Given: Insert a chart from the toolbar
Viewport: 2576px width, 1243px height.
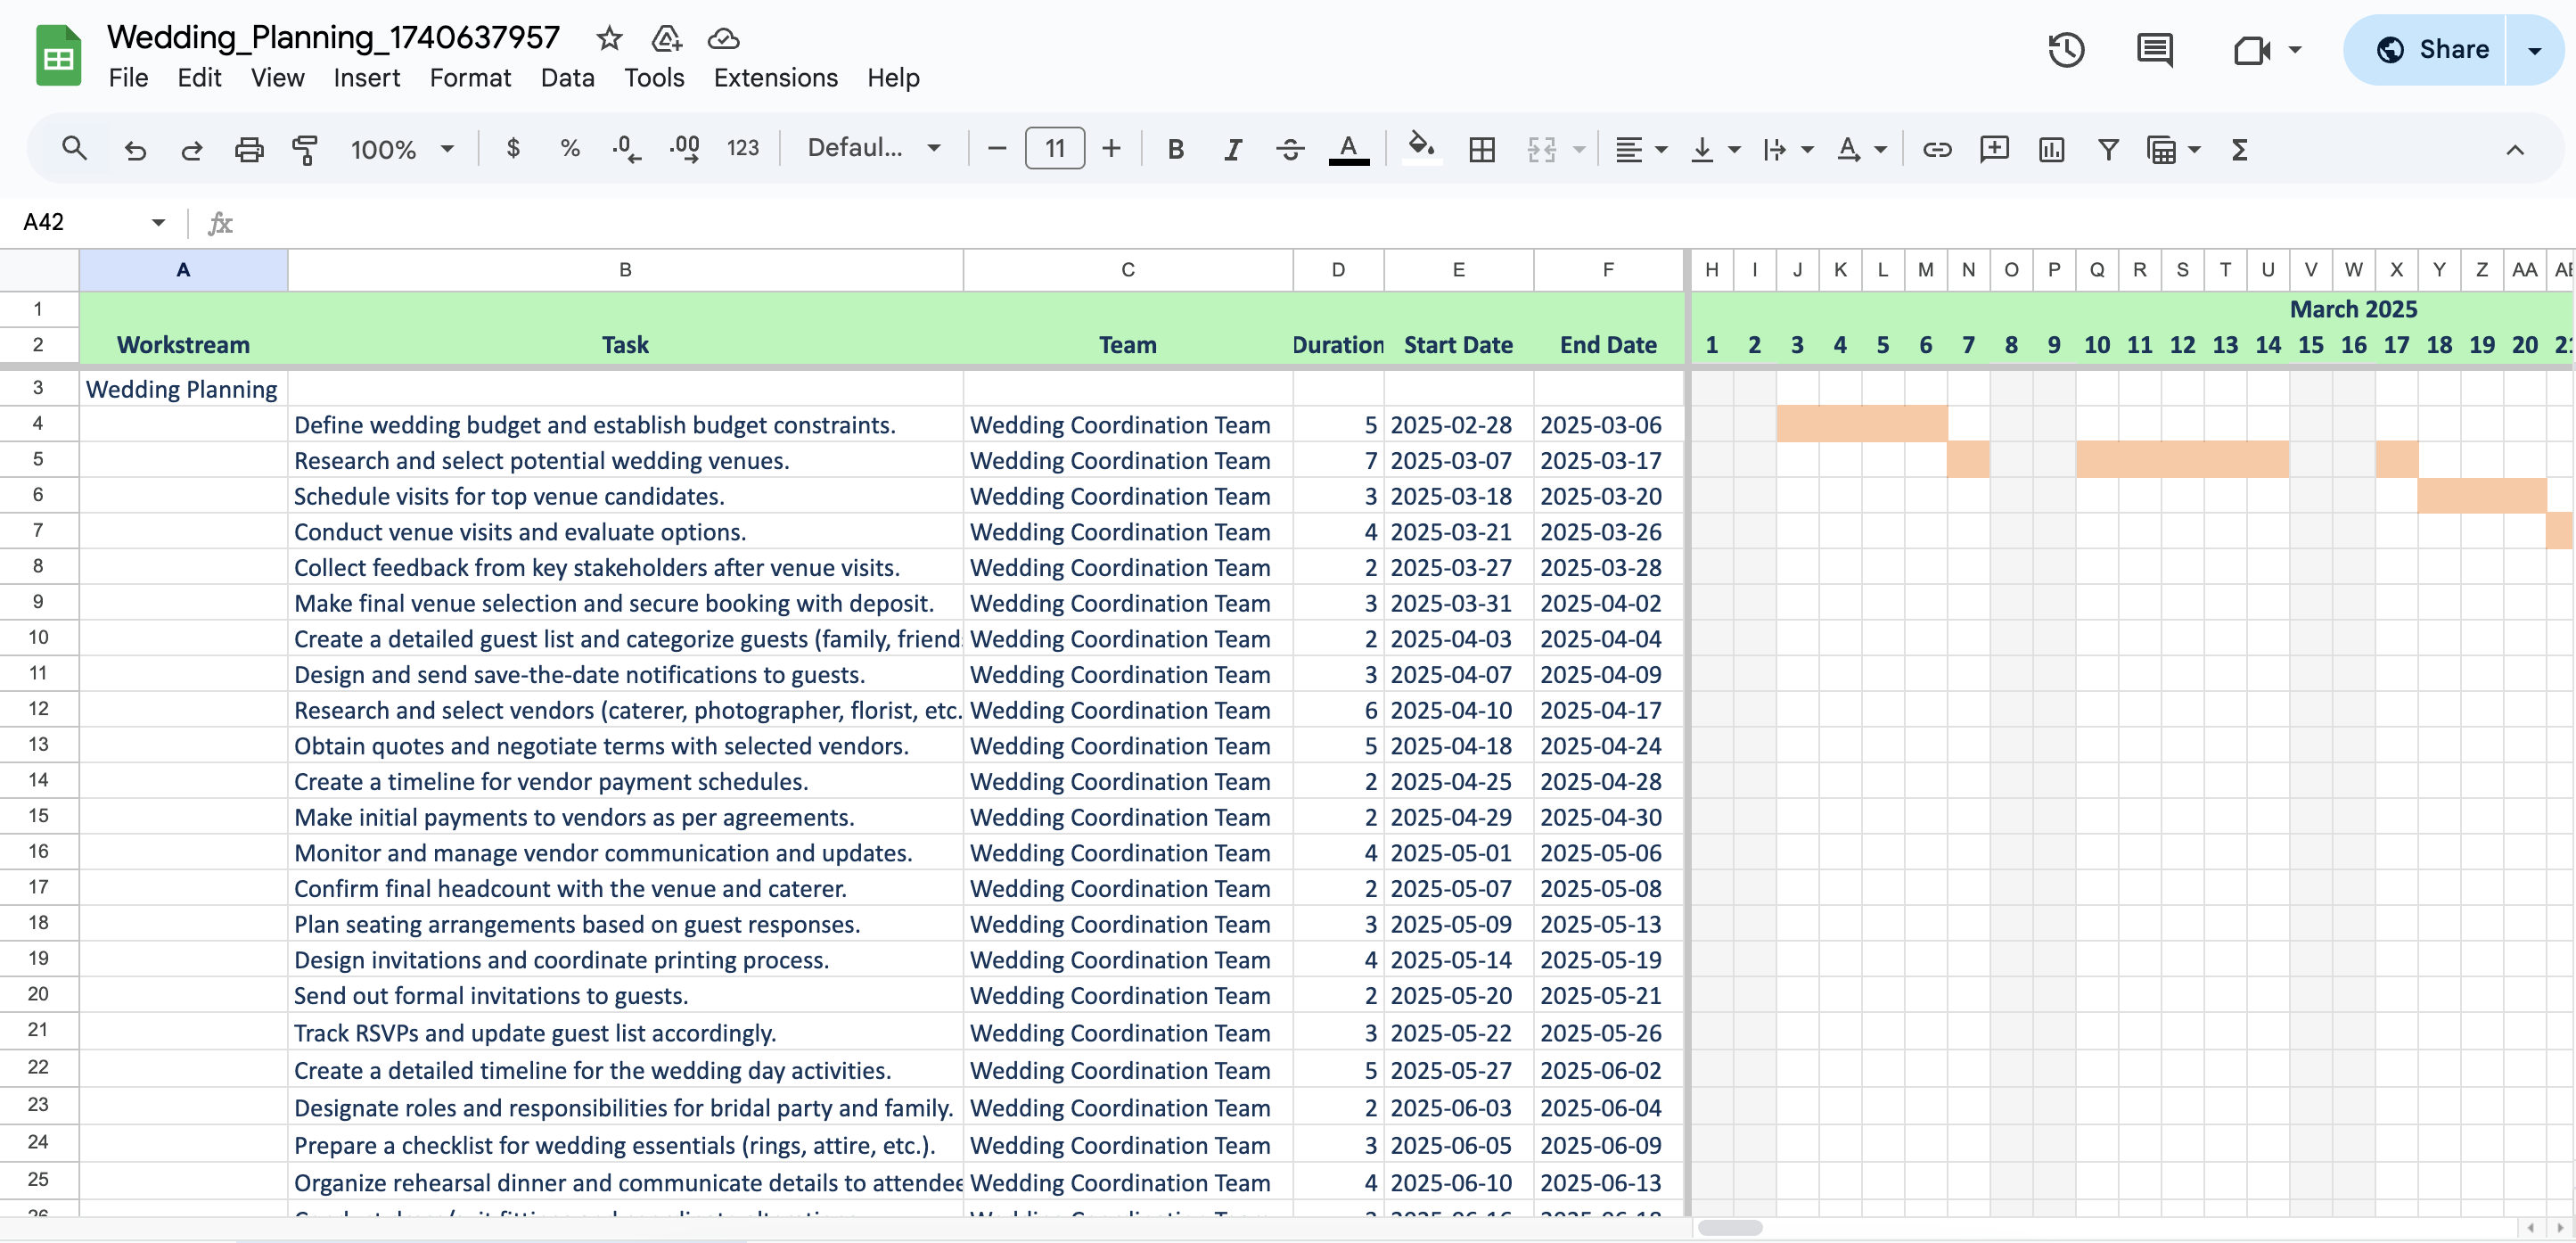Looking at the screenshot, I should [2051, 149].
